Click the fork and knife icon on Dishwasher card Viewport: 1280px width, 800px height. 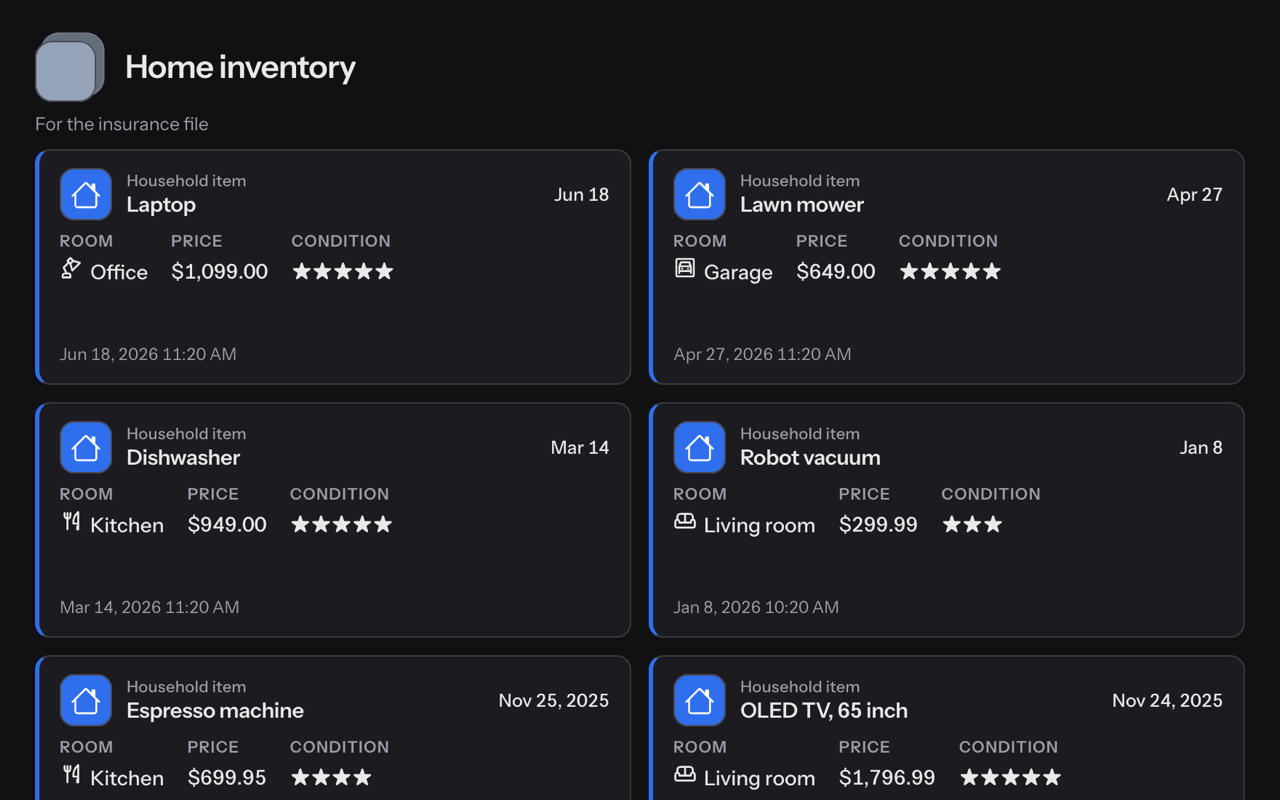tap(71, 521)
